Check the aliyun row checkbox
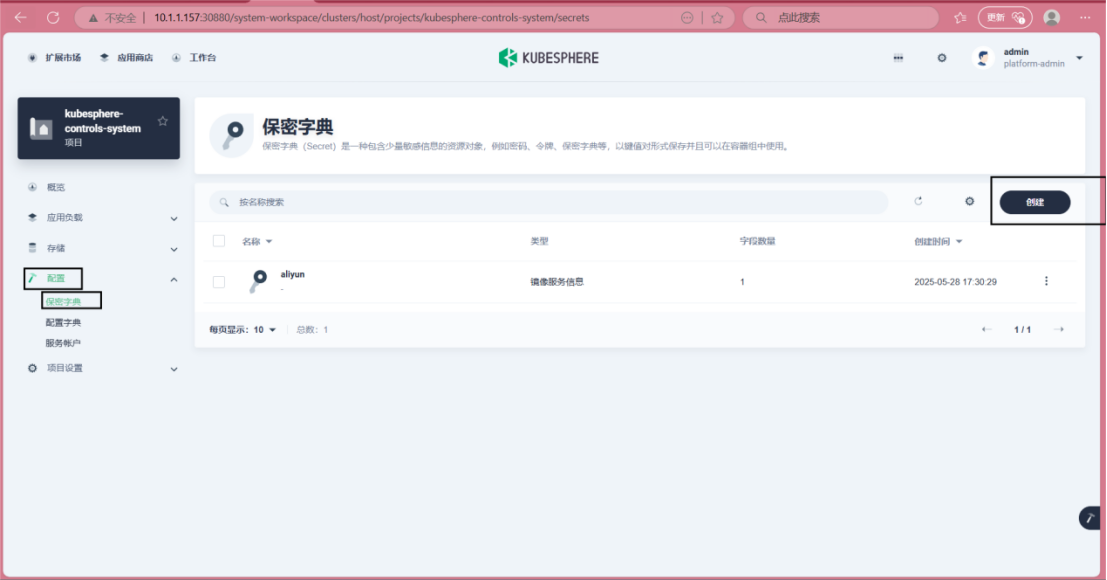Screen dimensions: 1107x580 coord(219,282)
